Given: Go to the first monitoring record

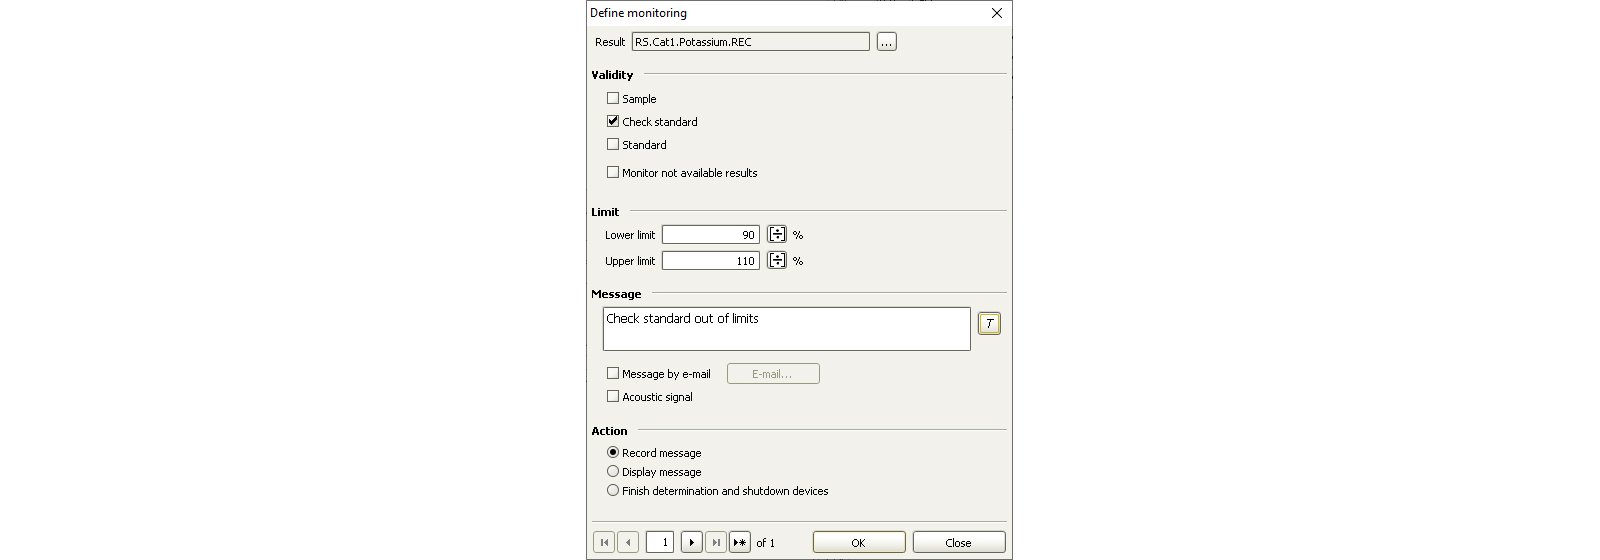Looking at the screenshot, I should click(604, 542).
